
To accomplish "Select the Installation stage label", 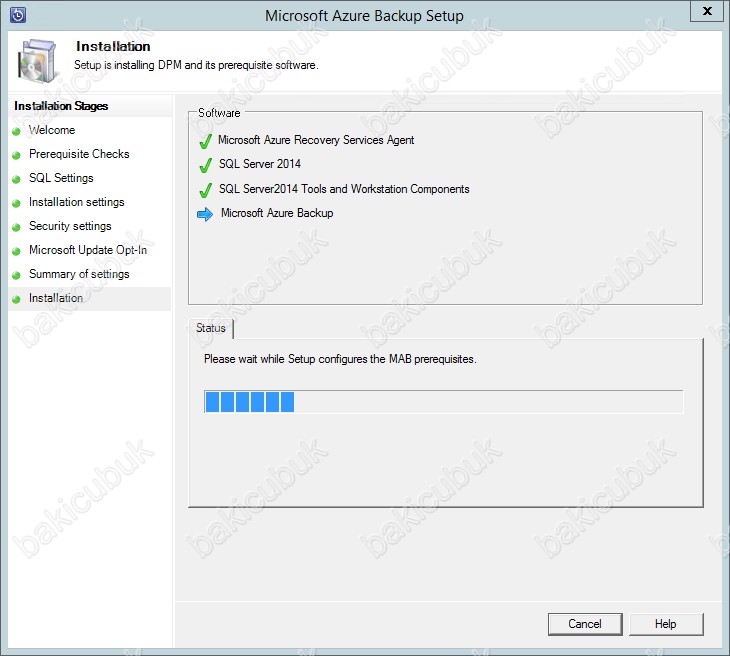I will (x=55, y=298).
